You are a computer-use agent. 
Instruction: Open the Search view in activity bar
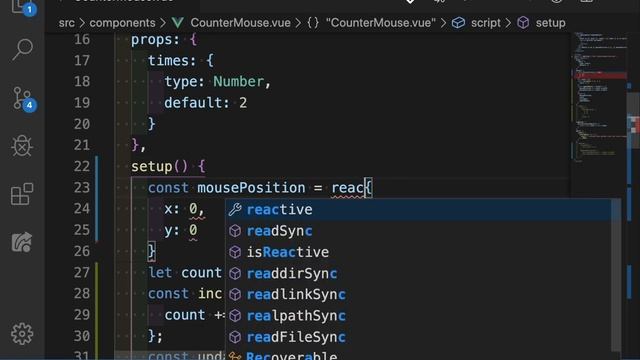point(22,50)
